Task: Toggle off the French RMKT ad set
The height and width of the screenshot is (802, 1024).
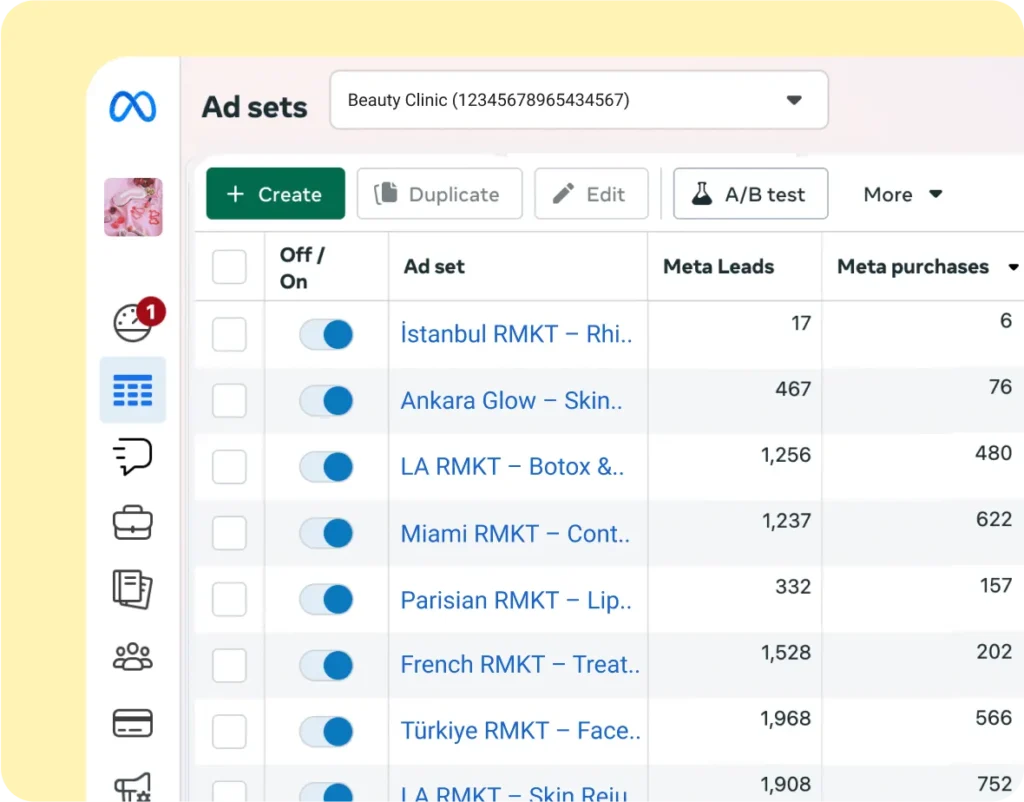Action: [x=326, y=666]
